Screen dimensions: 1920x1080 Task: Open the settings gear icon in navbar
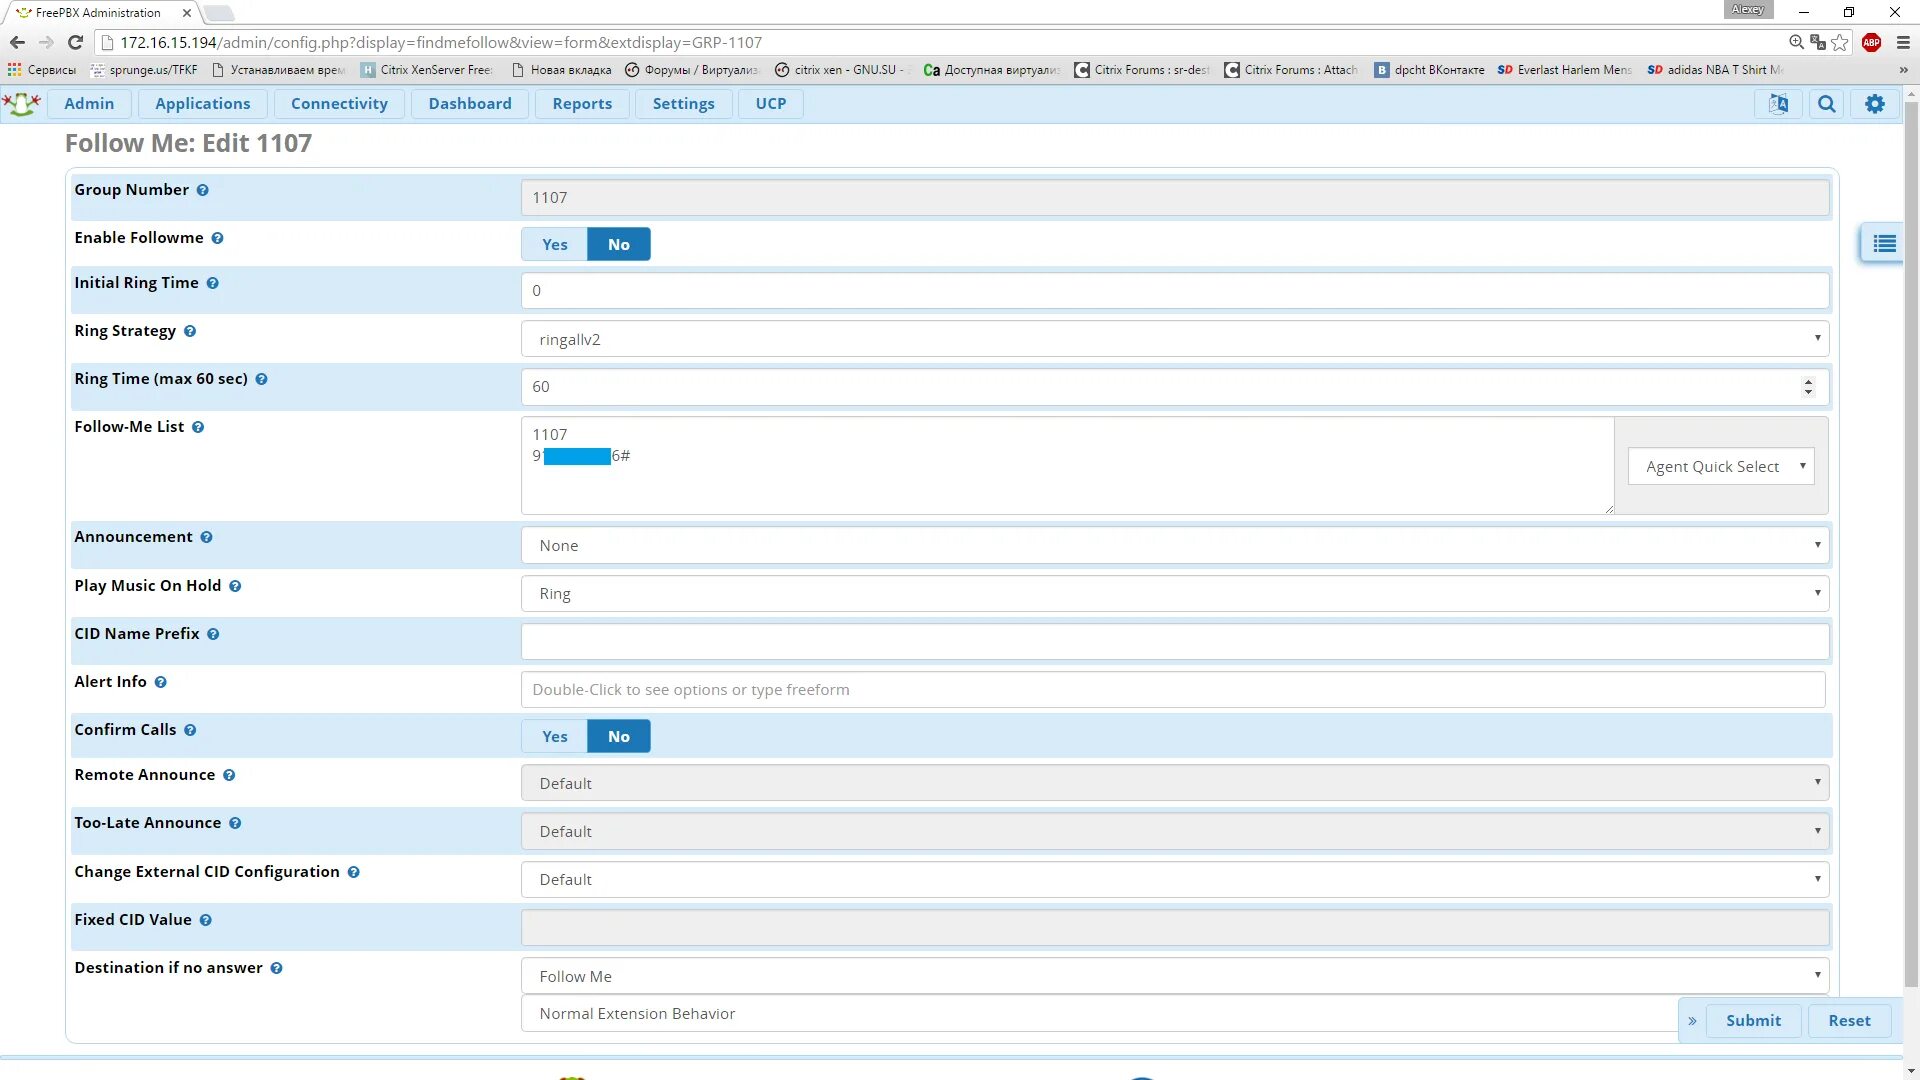click(x=1874, y=104)
